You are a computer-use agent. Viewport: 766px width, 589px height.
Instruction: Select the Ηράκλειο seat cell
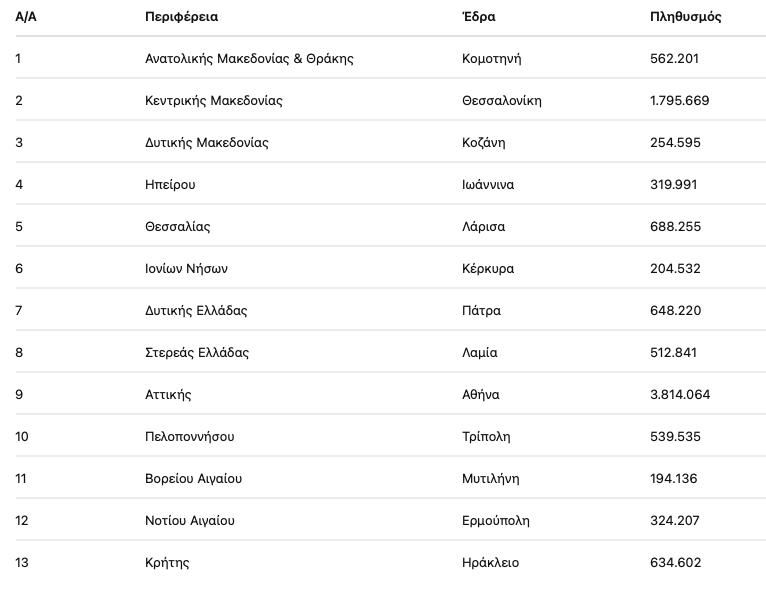tap(490, 563)
